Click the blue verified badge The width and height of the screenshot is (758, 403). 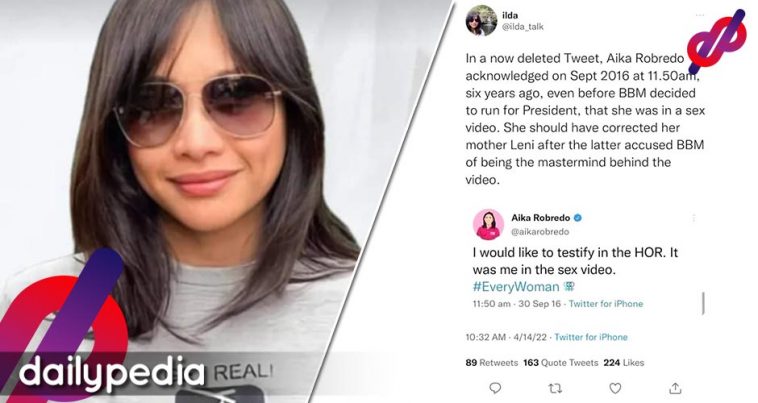pyautogui.click(x=578, y=218)
